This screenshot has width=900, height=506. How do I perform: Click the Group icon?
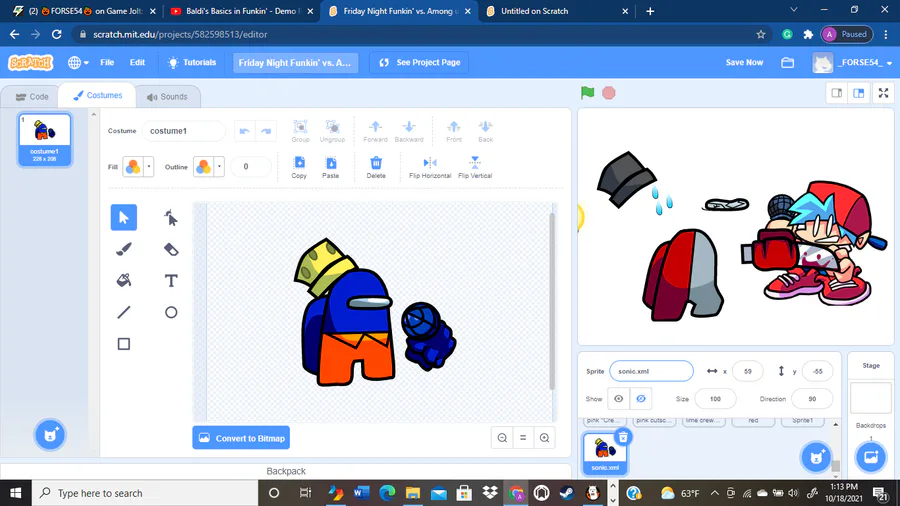[x=300, y=131]
